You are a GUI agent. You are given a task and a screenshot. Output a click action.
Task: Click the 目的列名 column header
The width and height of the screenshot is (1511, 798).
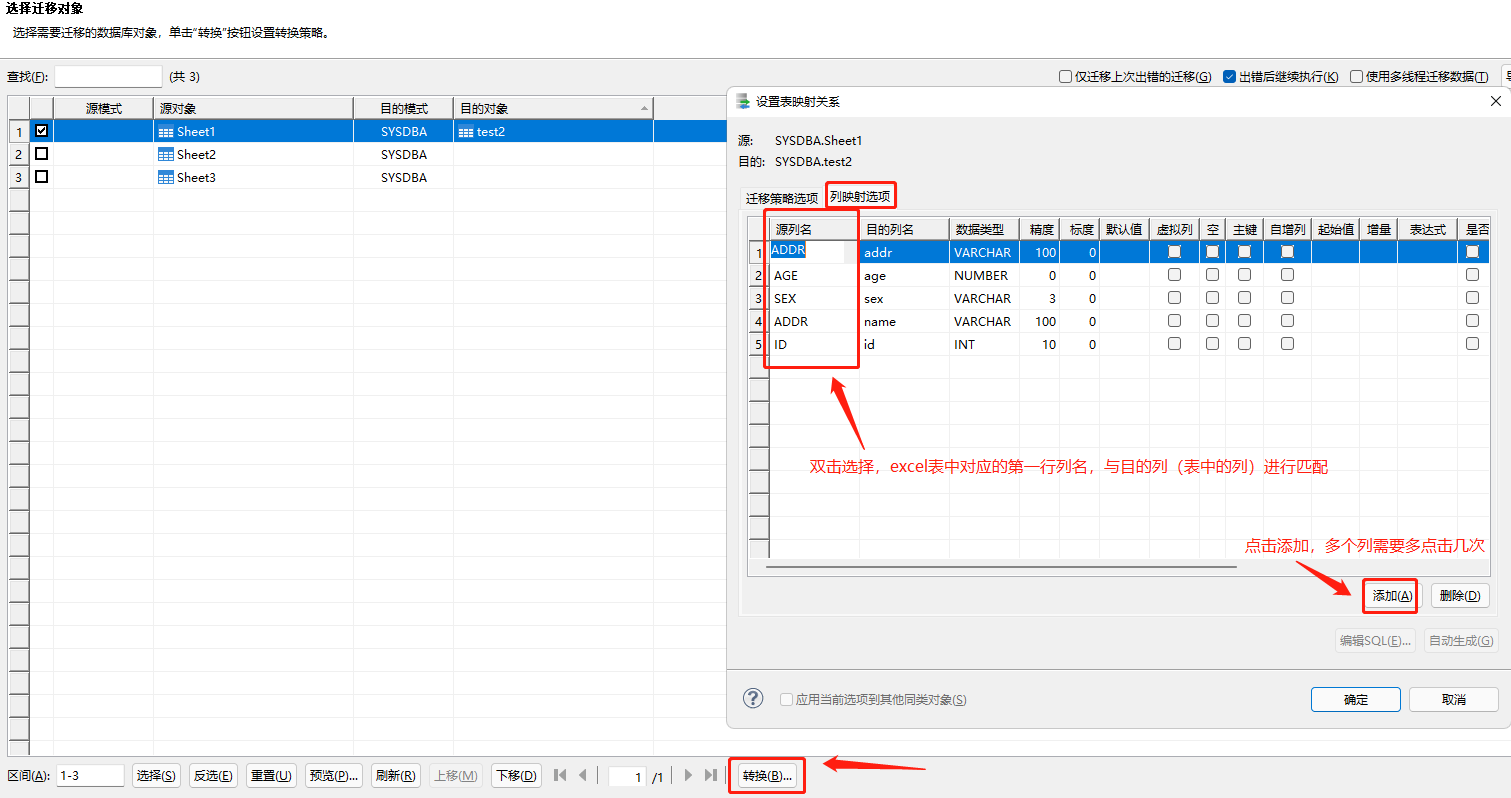point(904,229)
